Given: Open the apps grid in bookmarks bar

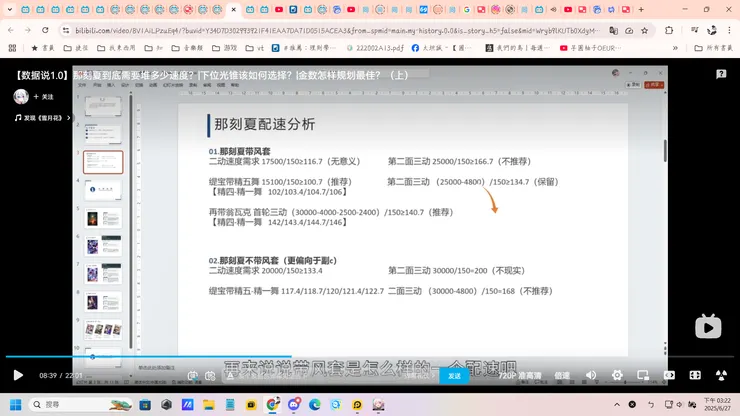Looking at the screenshot, I should (x=12, y=48).
